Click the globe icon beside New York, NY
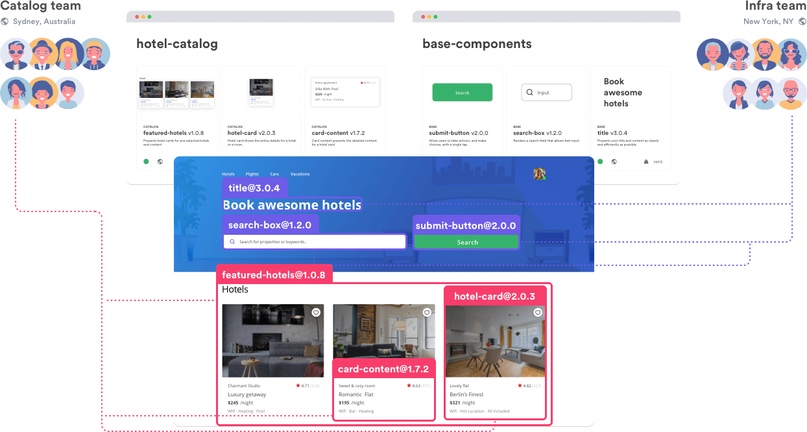 pos(802,22)
